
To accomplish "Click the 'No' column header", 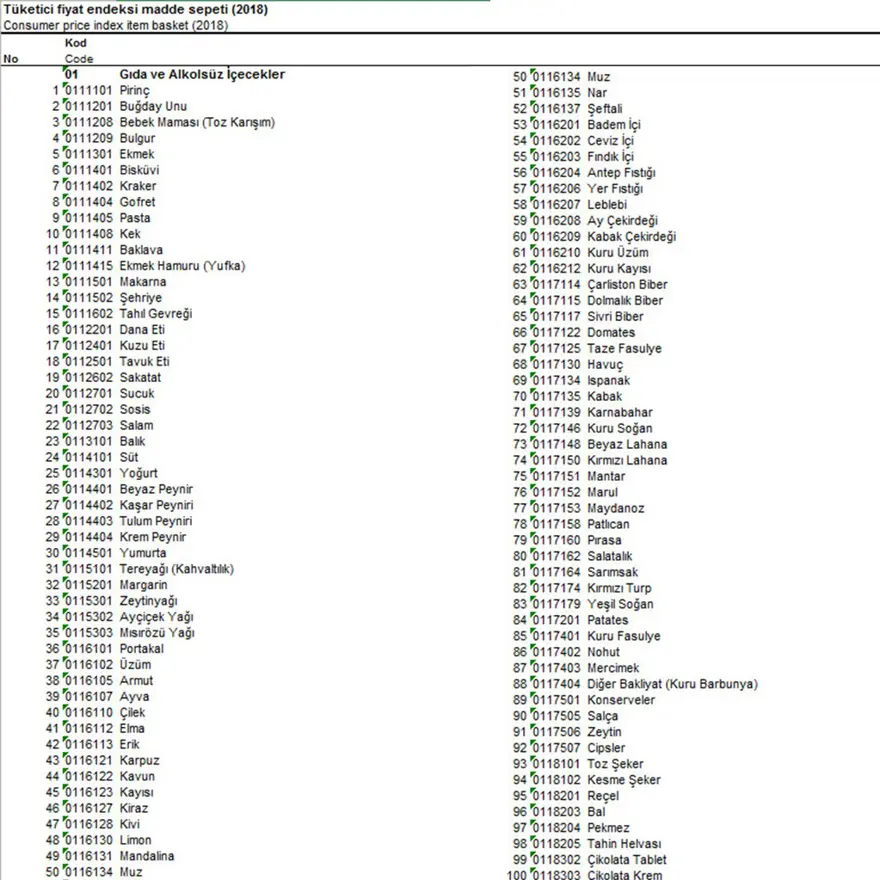I will pos(11,59).
